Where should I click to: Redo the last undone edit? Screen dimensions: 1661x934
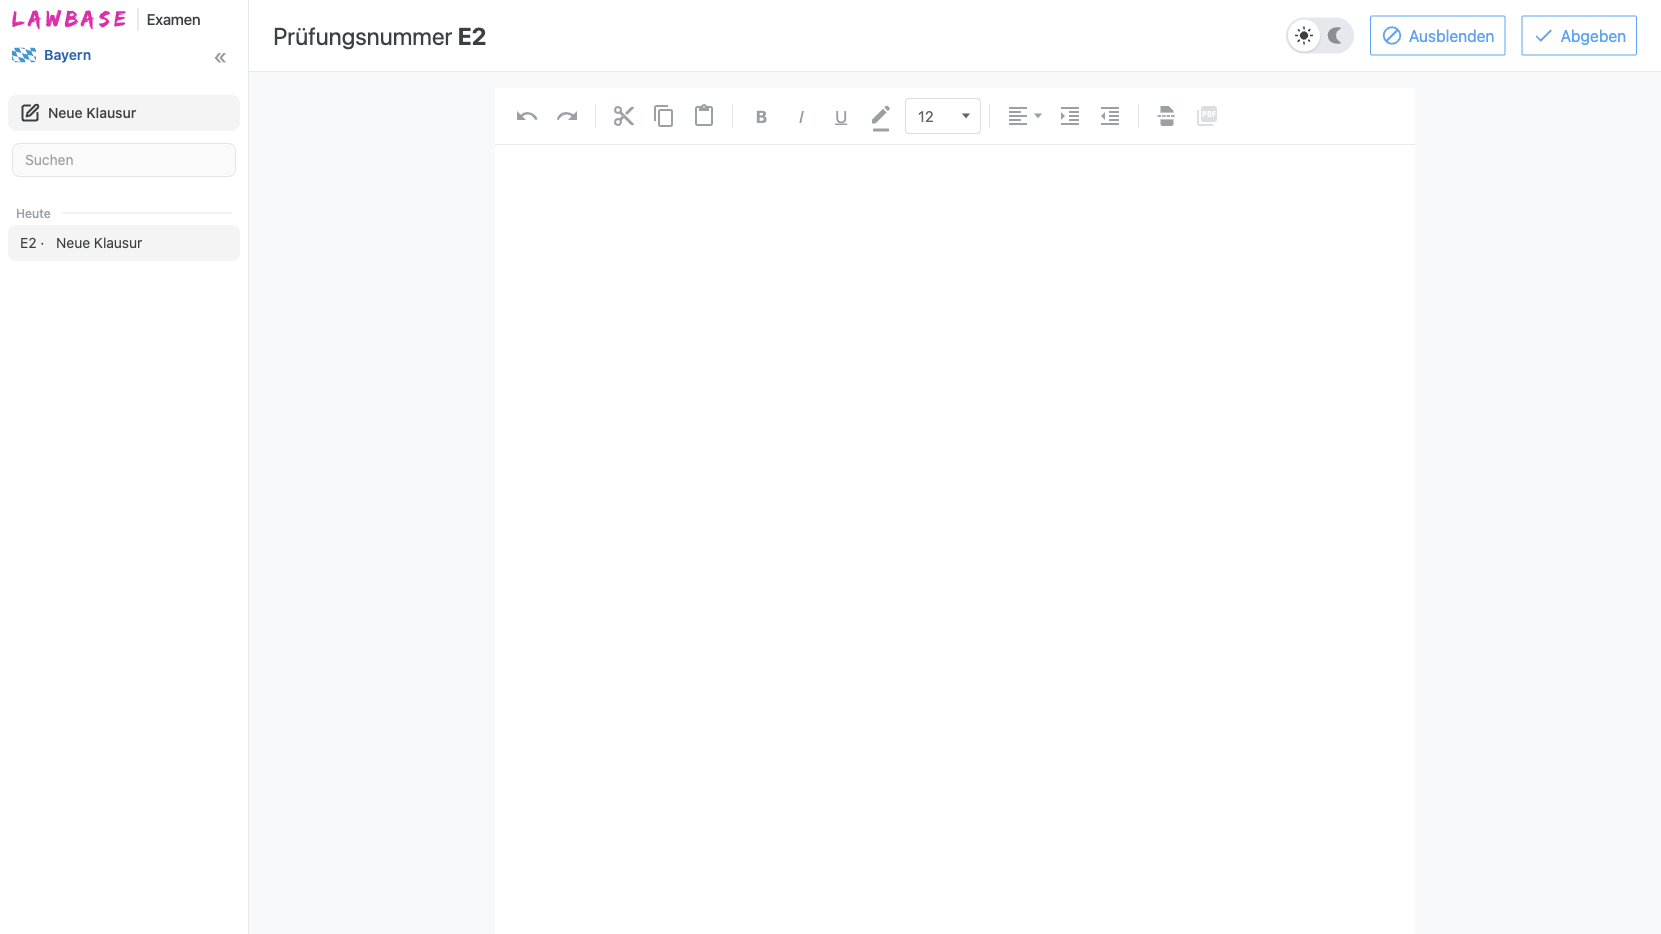[x=567, y=116]
